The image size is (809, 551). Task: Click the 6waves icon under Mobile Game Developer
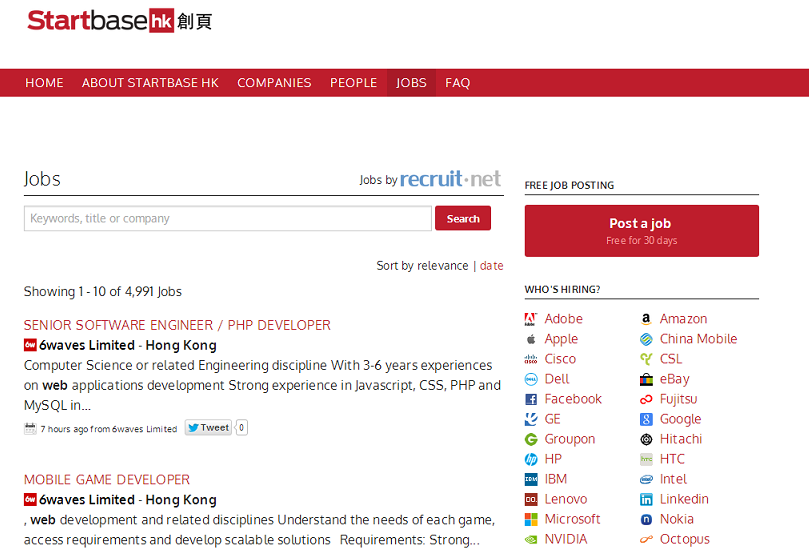(x=30, y=499)
